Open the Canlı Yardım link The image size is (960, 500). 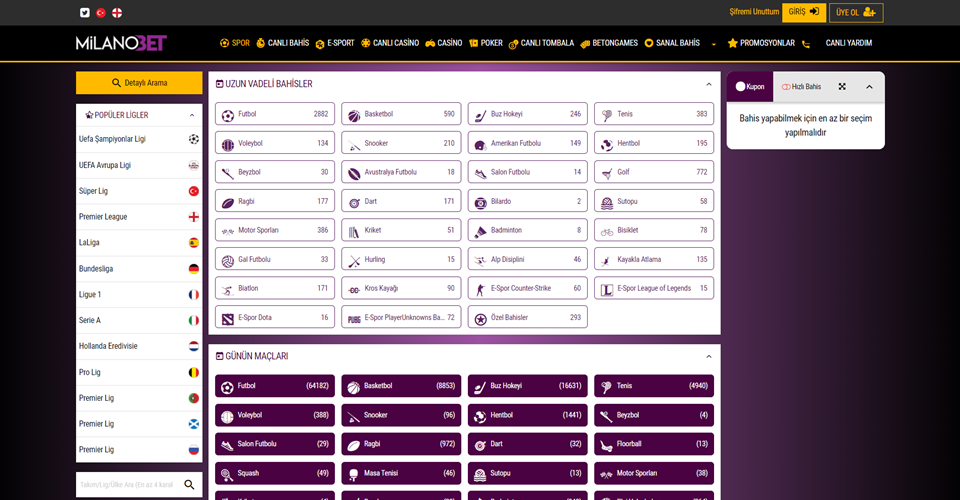tap(849, 43)
